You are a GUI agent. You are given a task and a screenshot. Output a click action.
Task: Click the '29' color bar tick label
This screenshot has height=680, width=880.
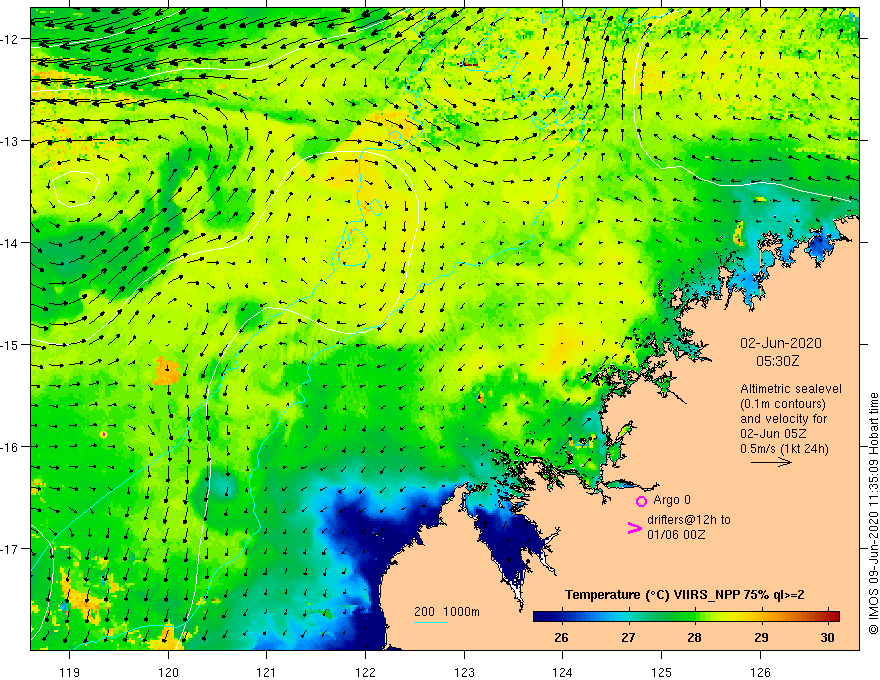(761, 637)
